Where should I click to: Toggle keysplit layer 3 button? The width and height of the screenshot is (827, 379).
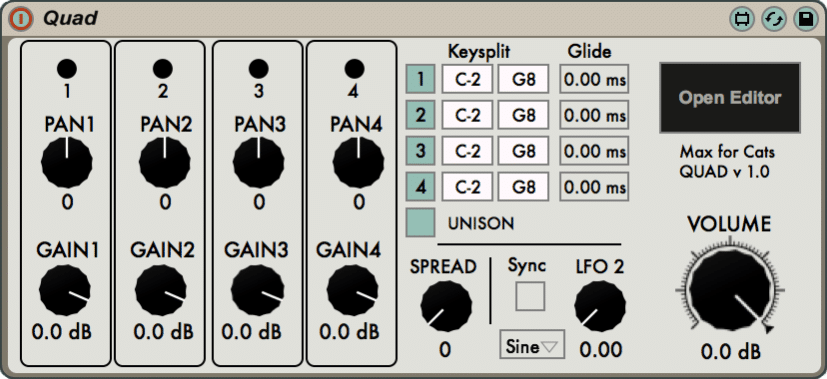pyautogui.click(x=420, y=151)
